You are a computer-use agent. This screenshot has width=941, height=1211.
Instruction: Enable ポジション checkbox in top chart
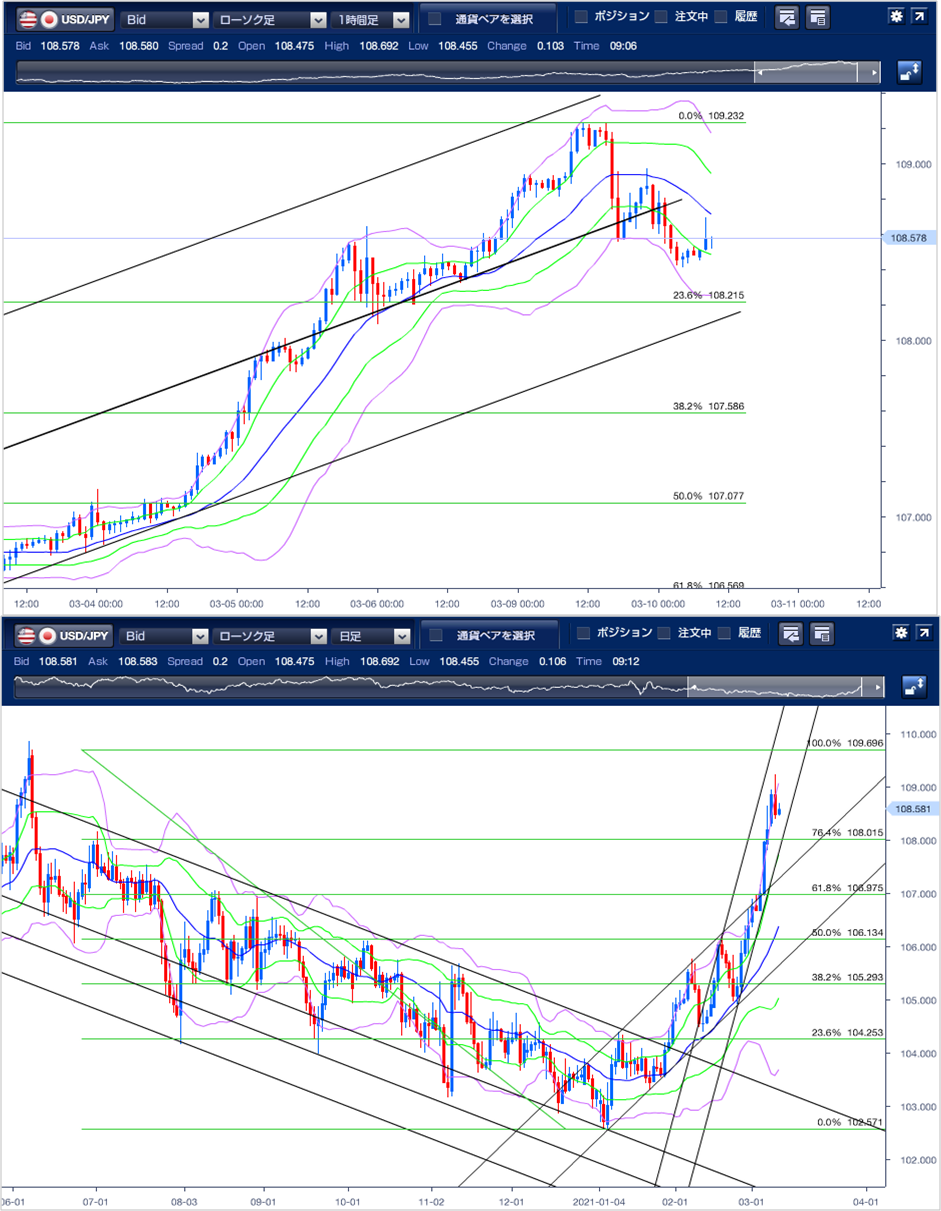581,17
